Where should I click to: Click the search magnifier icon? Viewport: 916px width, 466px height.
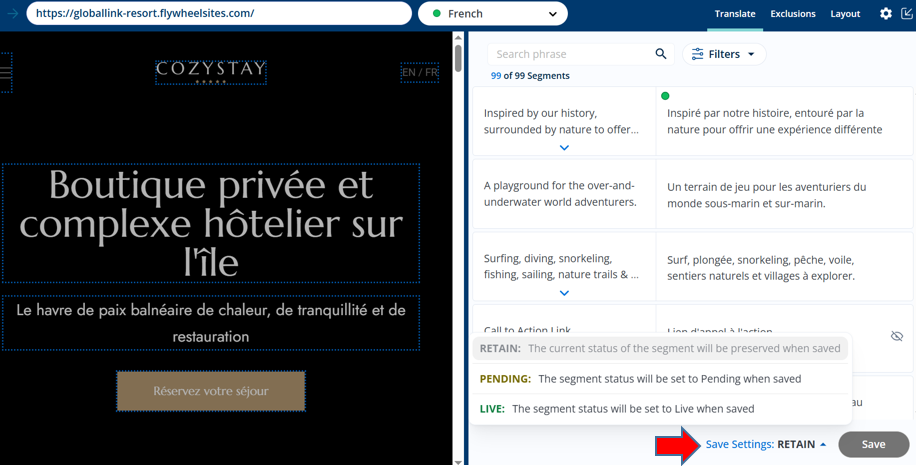coord(660,54)
